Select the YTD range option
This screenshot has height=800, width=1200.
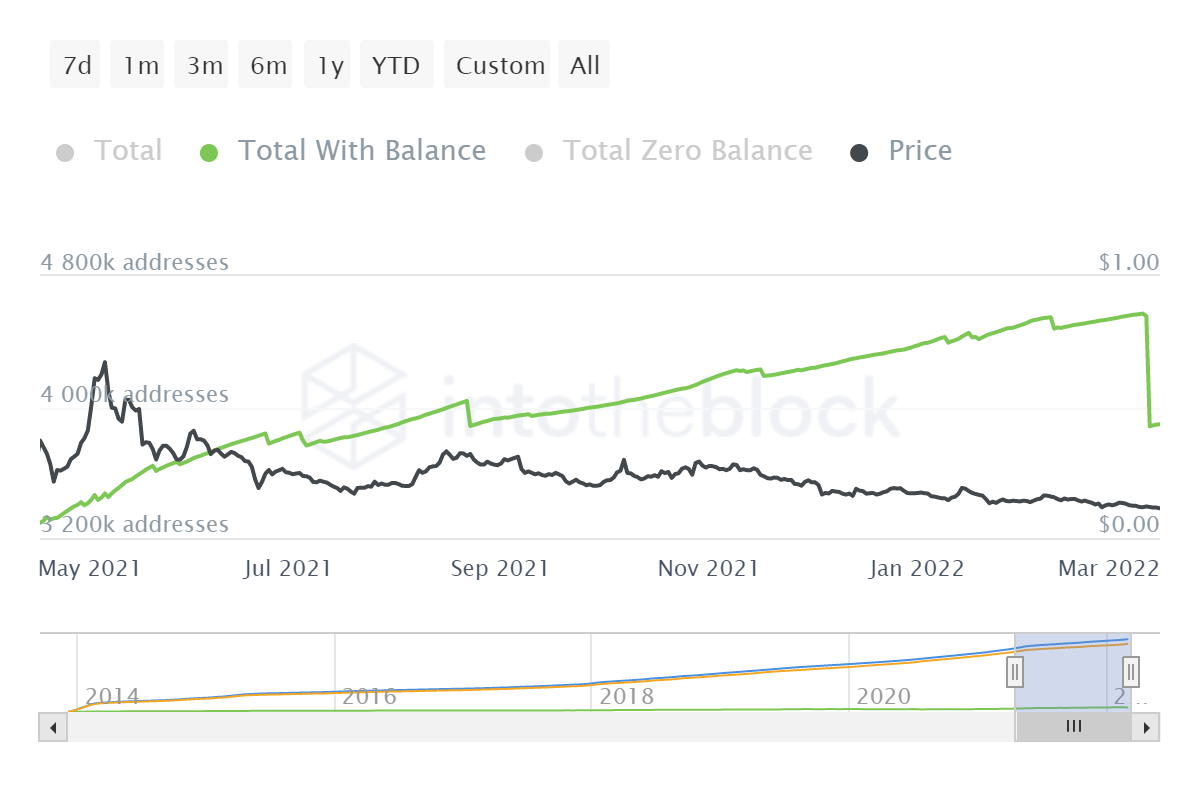[396, 66]
